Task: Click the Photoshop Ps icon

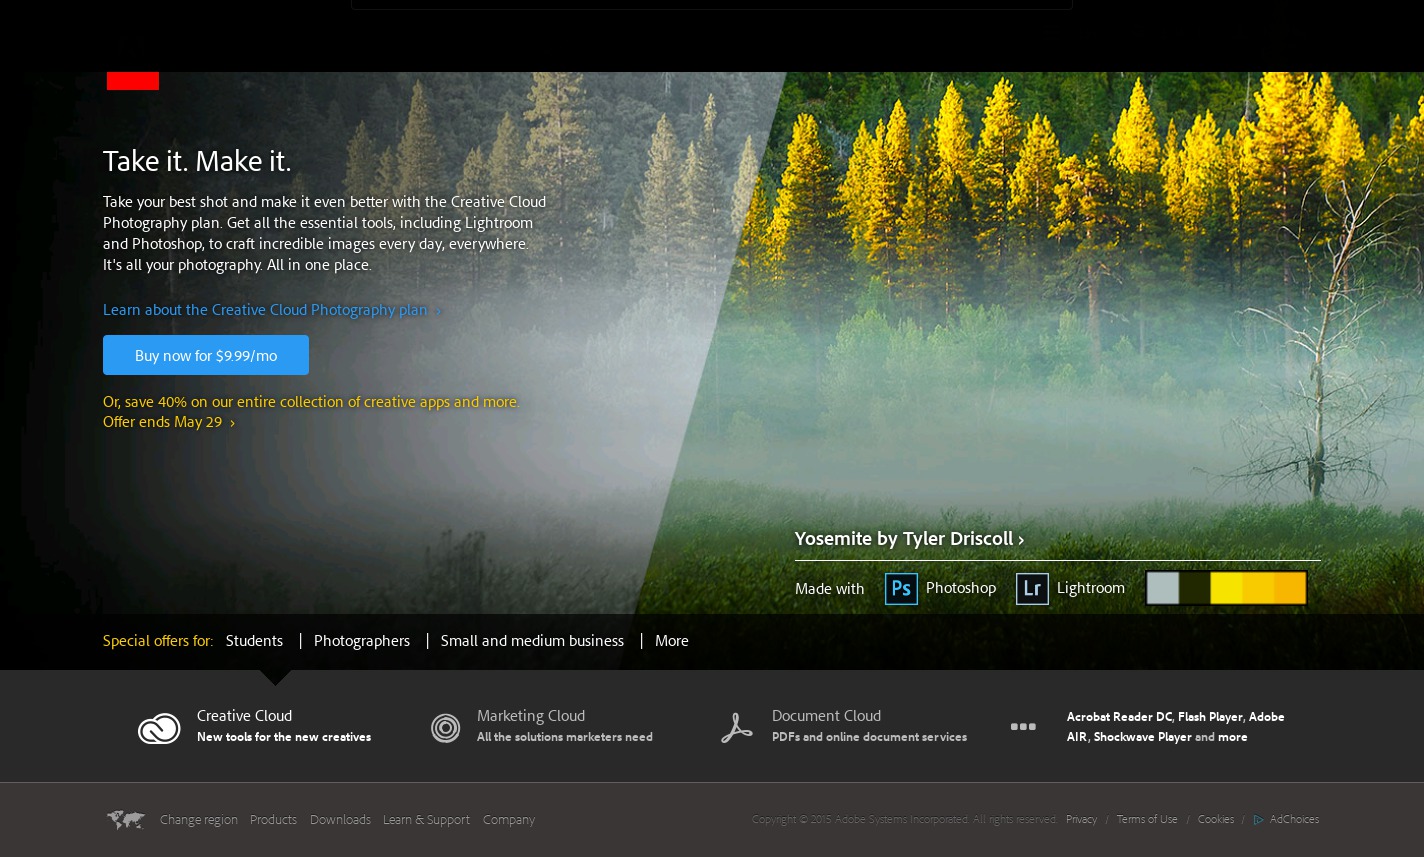Action: point(901,588)
